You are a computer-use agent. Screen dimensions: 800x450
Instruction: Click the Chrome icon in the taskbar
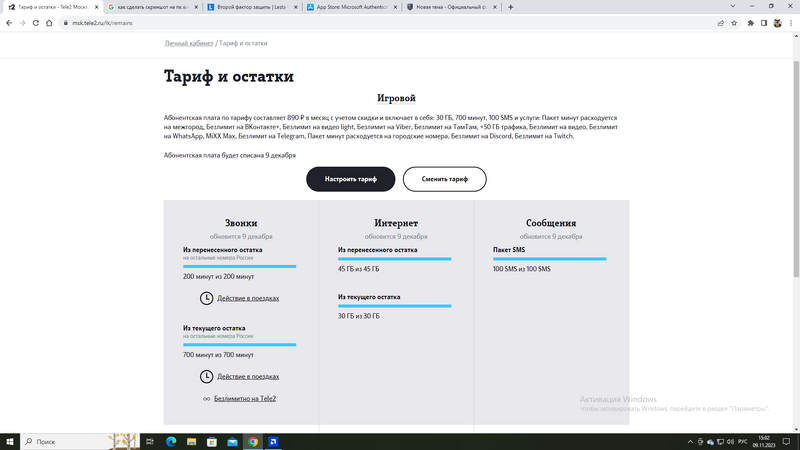point(253,441)
